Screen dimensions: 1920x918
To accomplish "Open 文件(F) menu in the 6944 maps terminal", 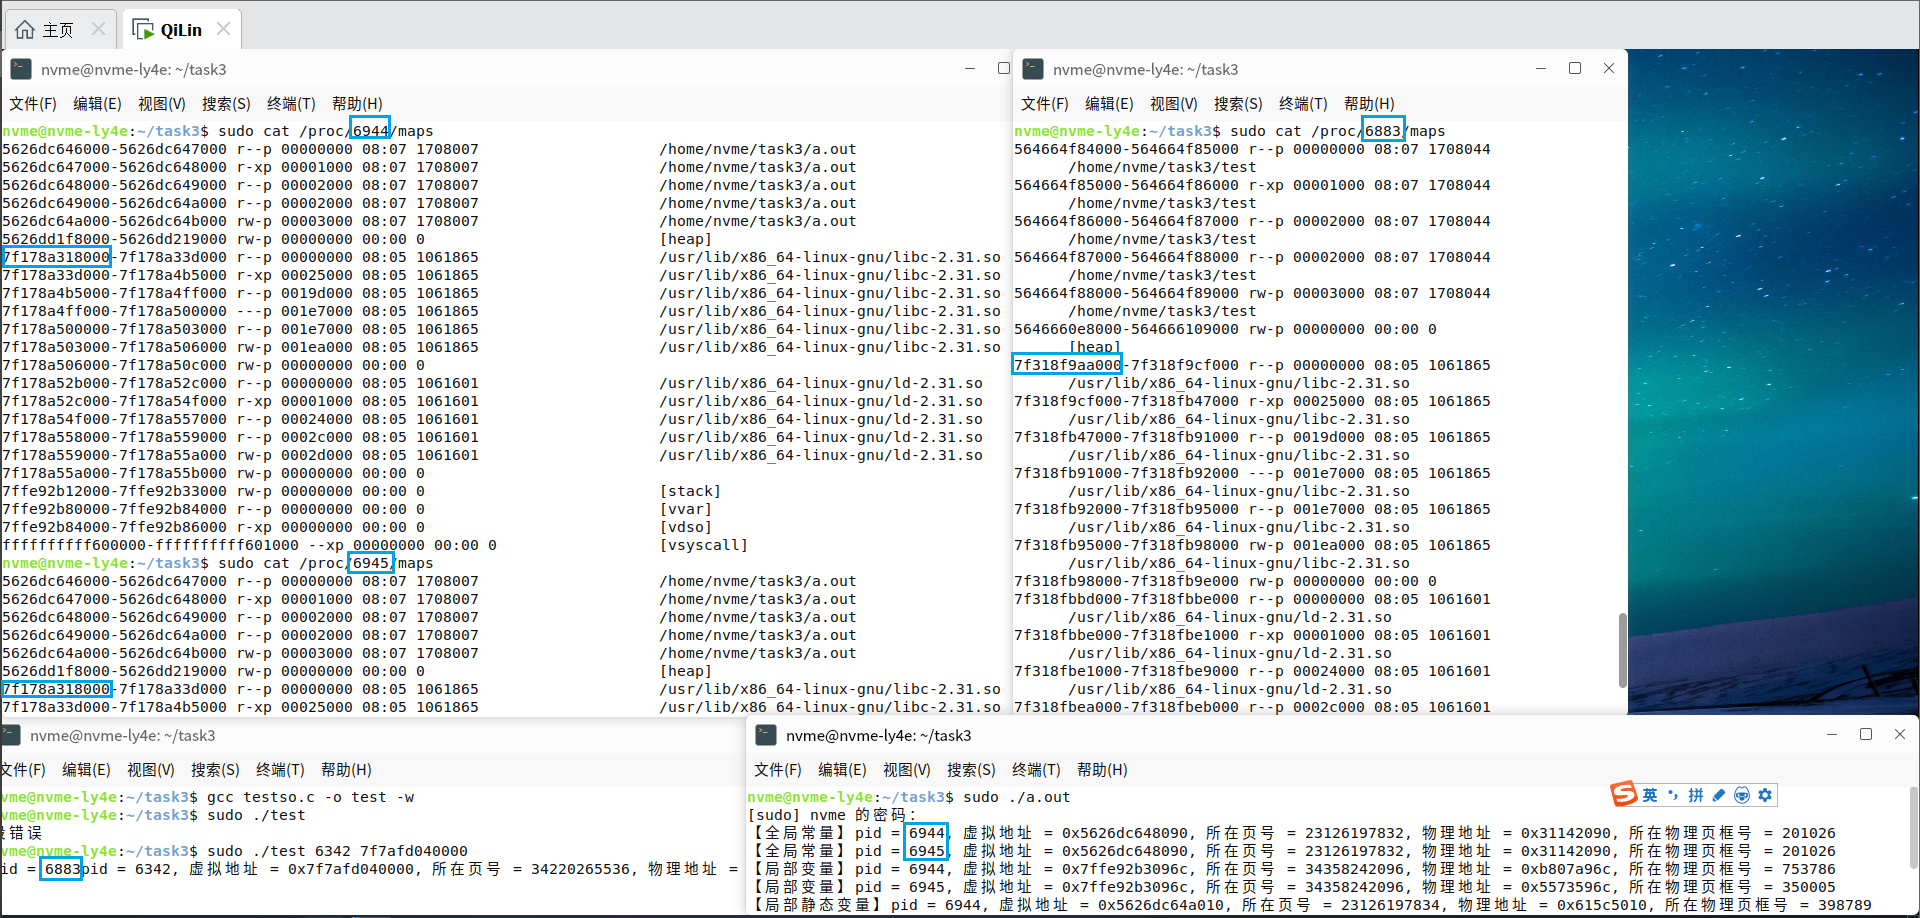I will click(x=33, y=104).
